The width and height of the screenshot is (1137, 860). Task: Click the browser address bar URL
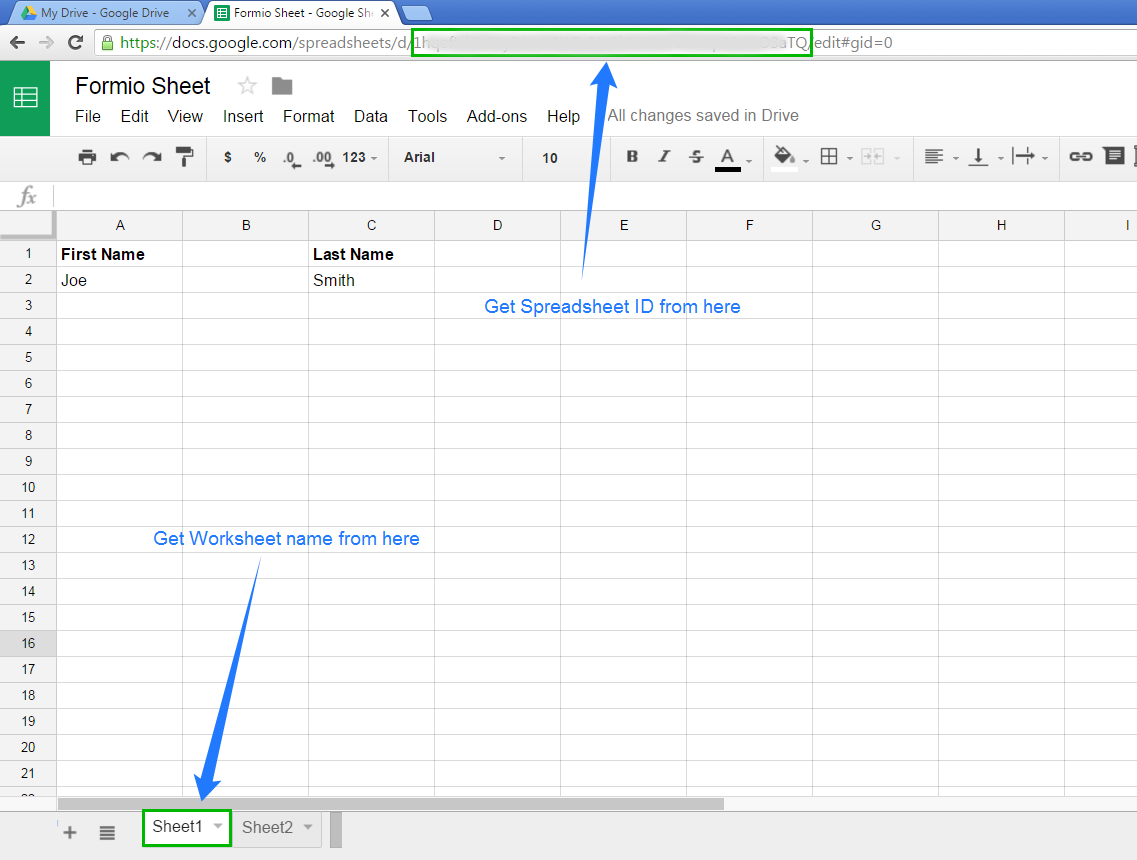(x=506, y=43)
